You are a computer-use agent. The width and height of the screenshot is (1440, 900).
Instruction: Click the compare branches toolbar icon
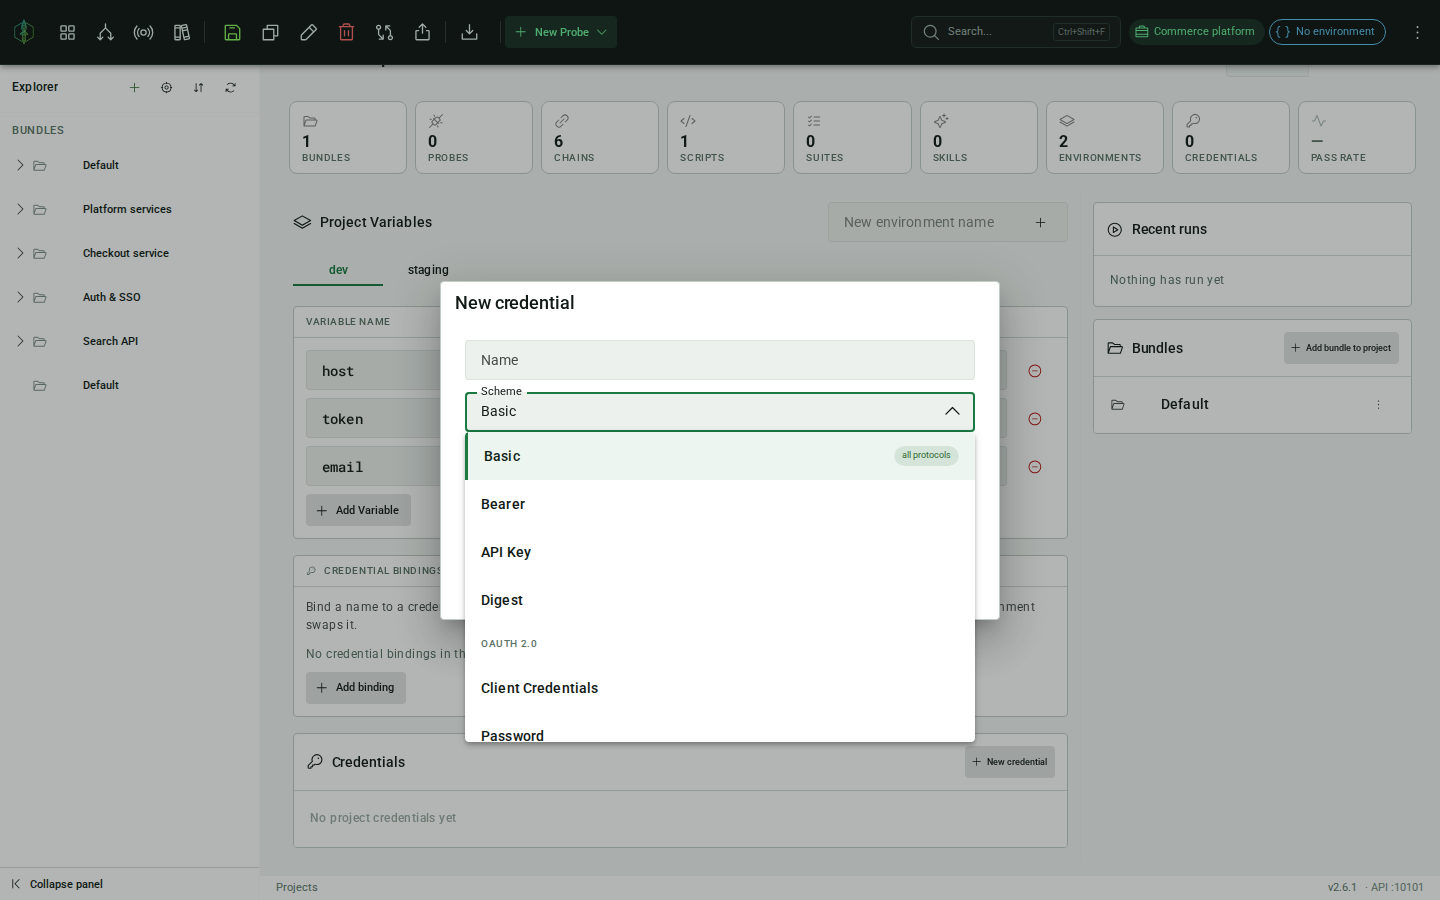click(384, 32)
